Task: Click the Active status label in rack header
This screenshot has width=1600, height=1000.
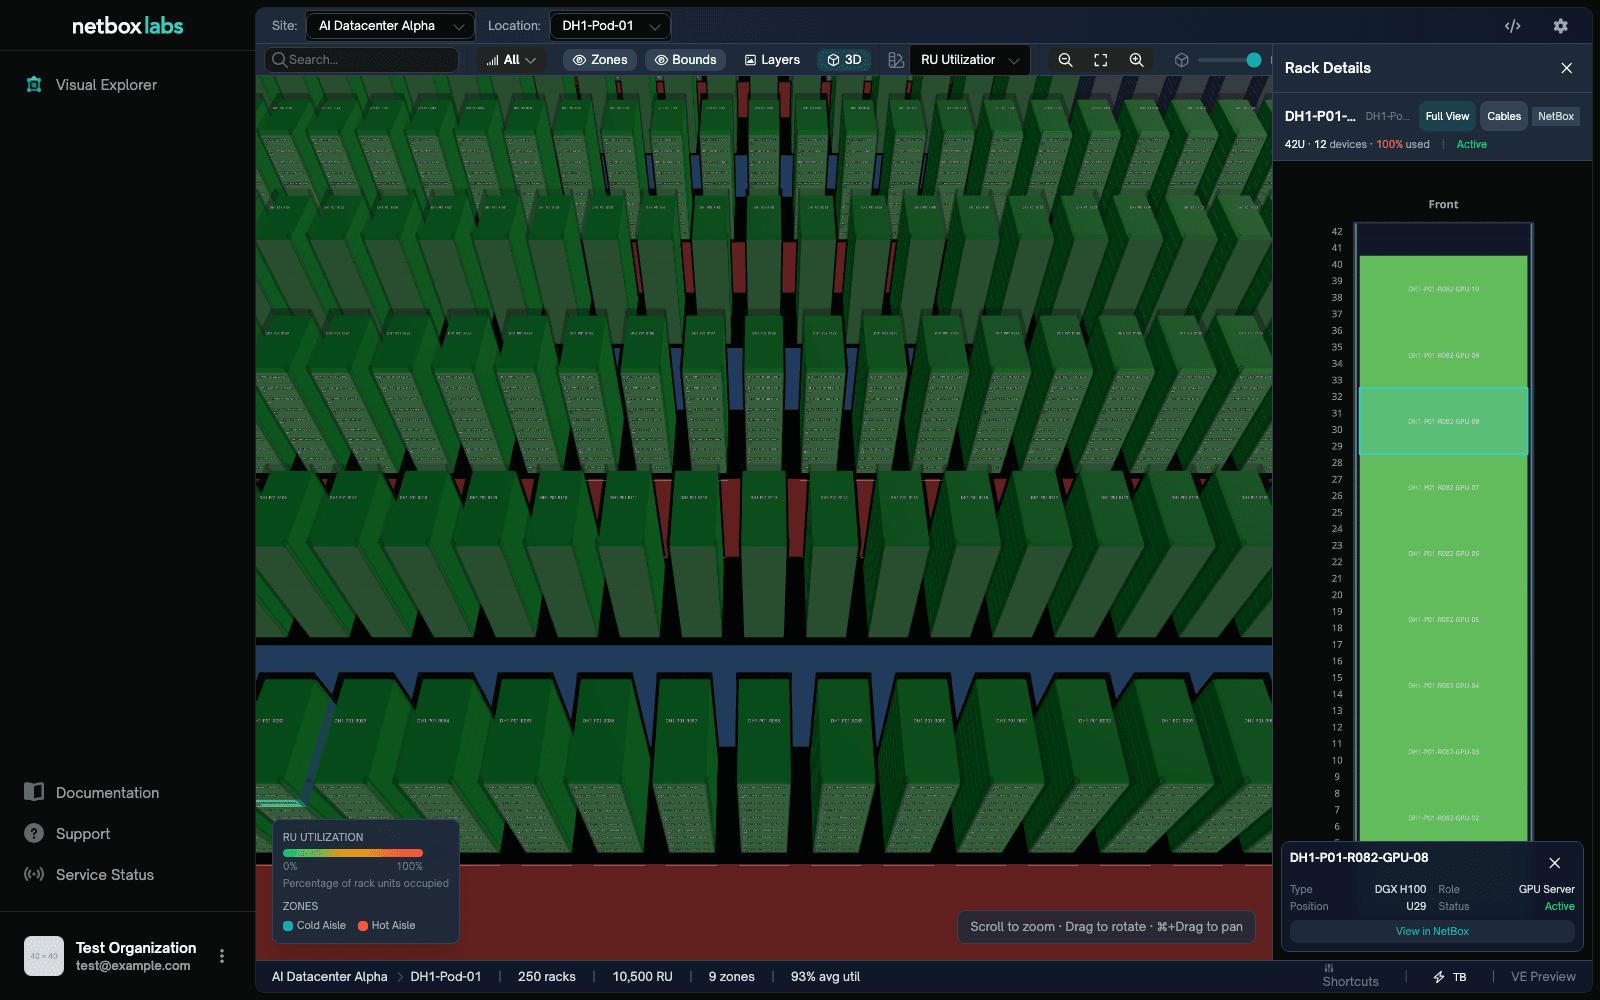Action: [1471, 145]
